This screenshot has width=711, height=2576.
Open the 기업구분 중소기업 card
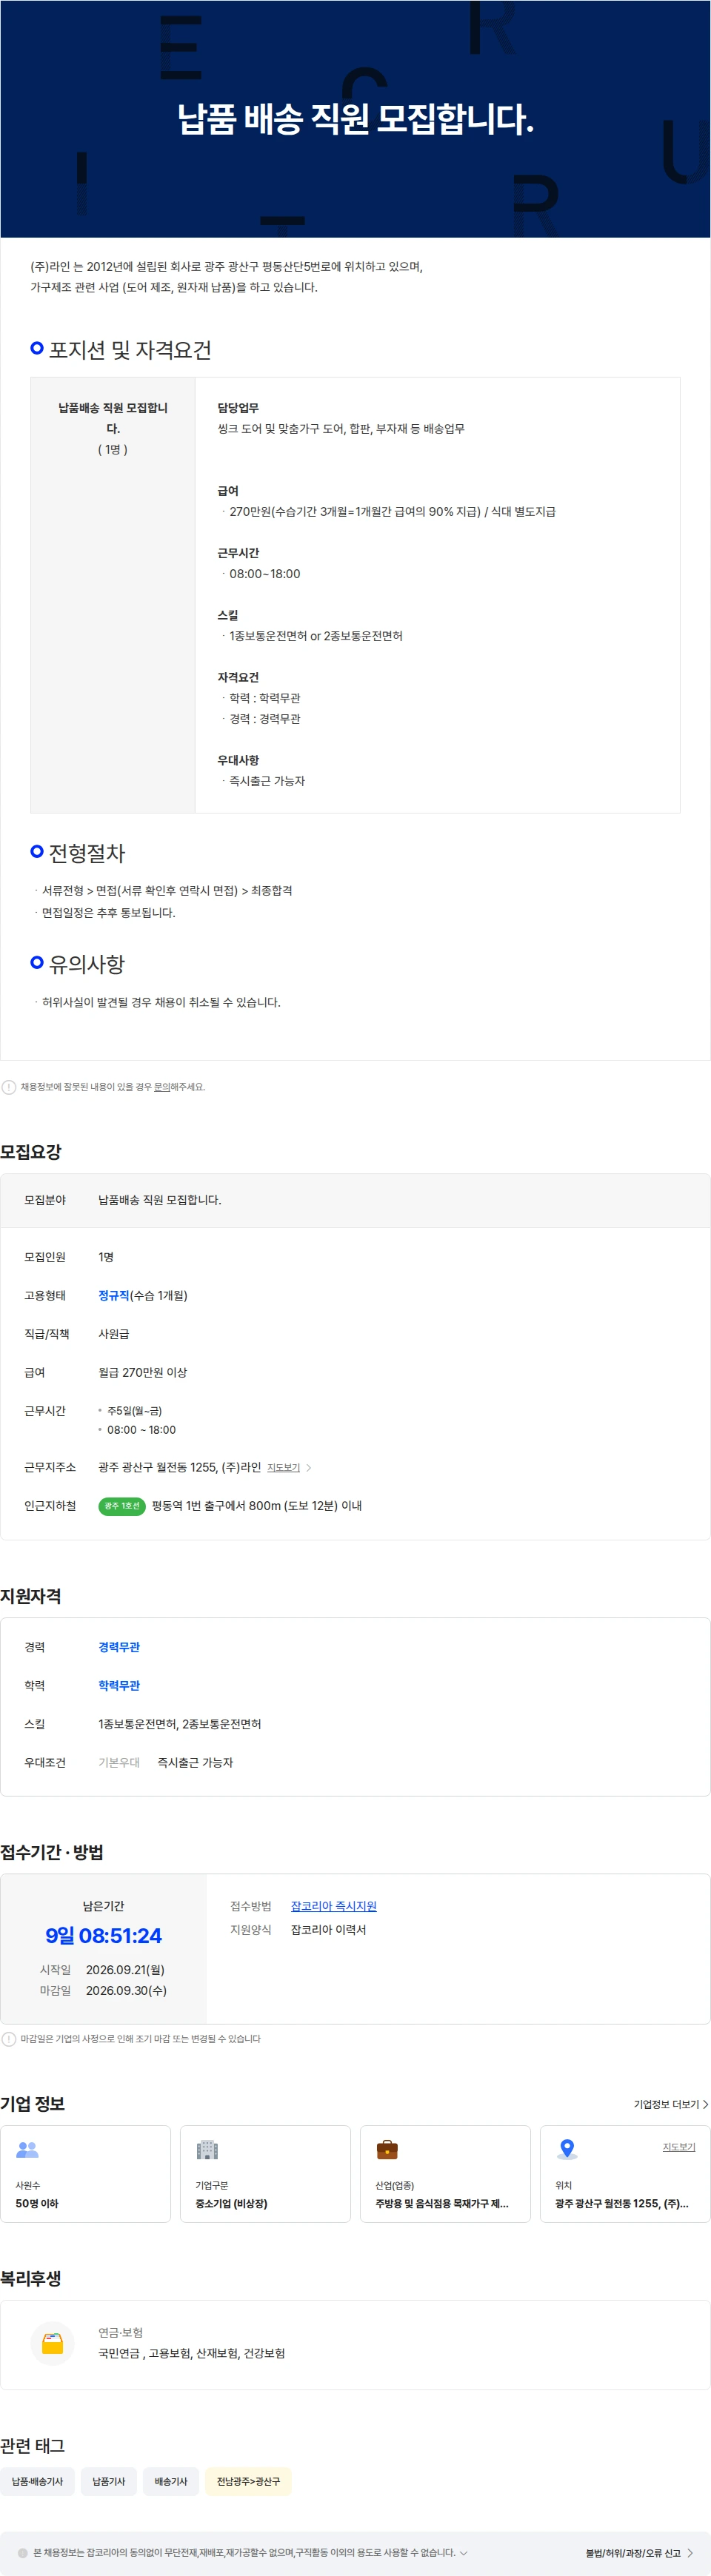click(265, 2174)
